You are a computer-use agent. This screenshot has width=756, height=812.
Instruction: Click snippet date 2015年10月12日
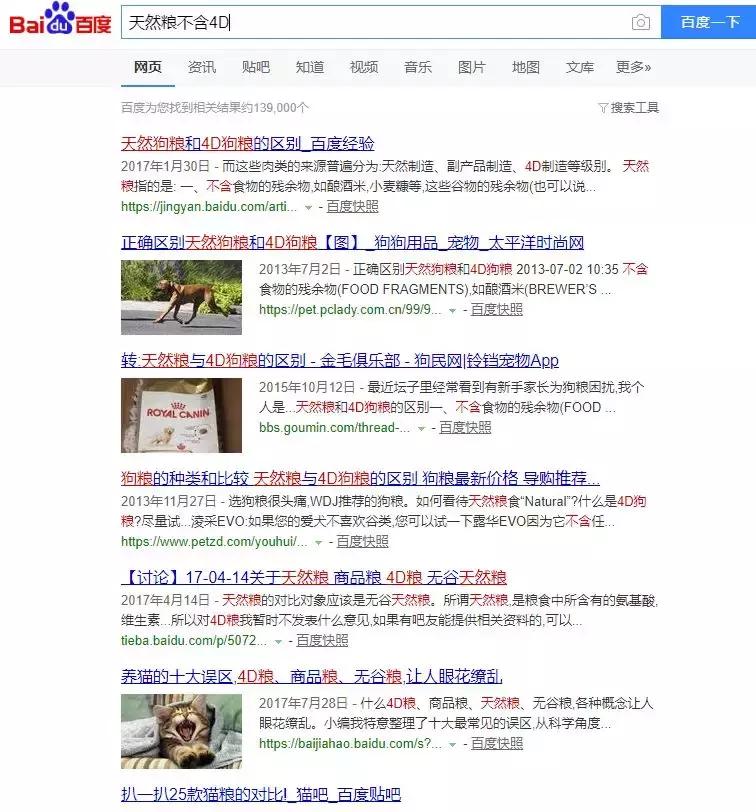pyautogui.click(x=307, y=387)
